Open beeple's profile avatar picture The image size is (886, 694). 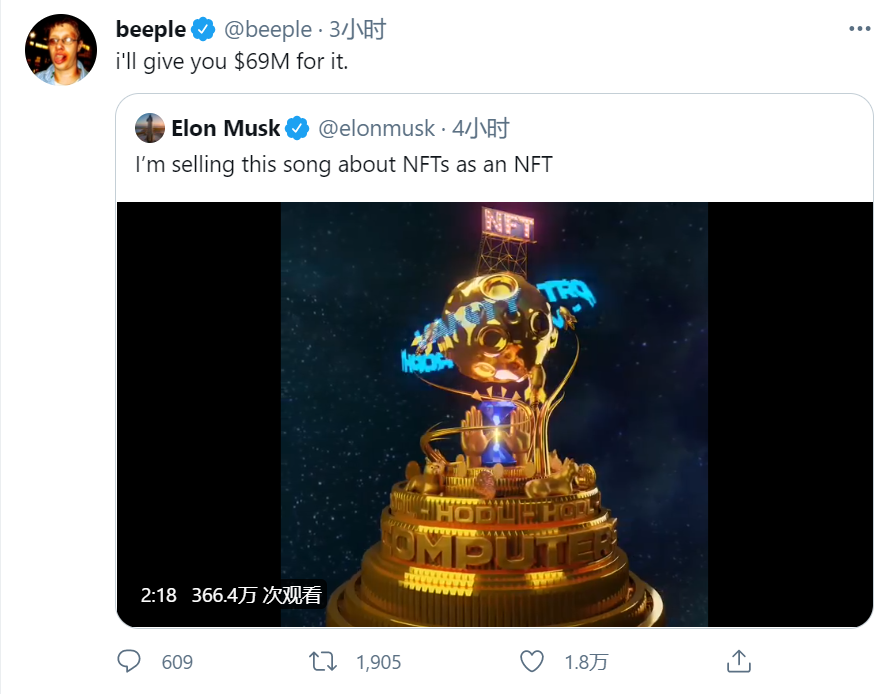tap(60, 50)
